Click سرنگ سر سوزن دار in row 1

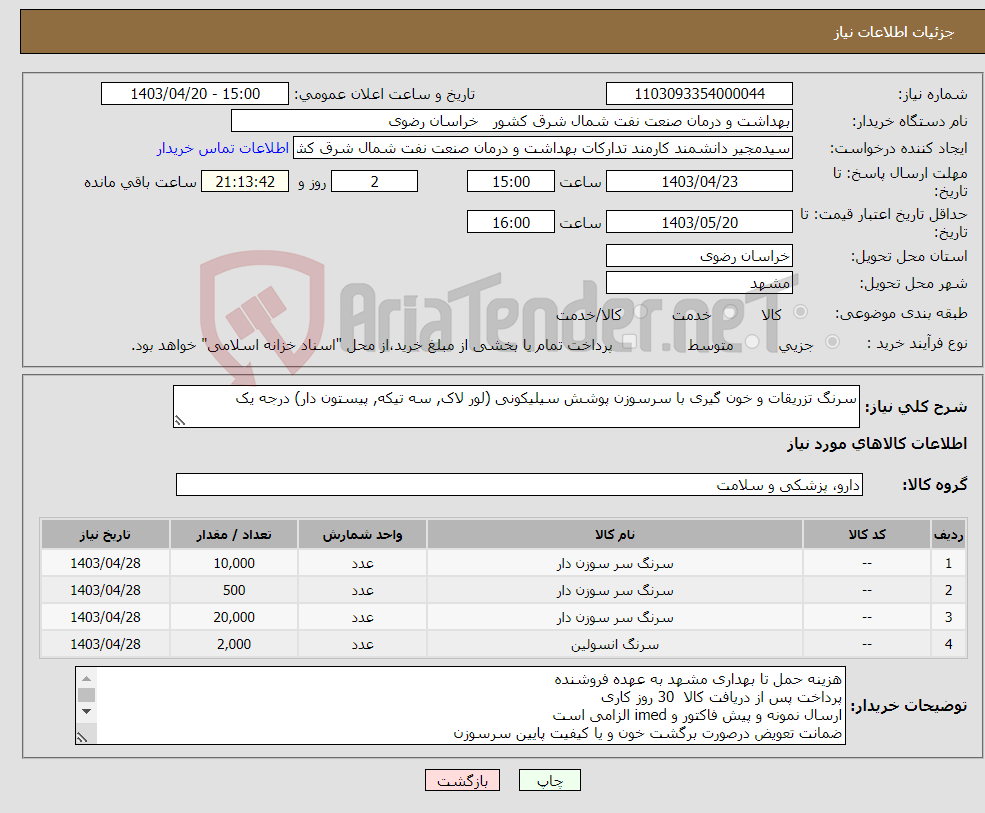pos(615,564)
